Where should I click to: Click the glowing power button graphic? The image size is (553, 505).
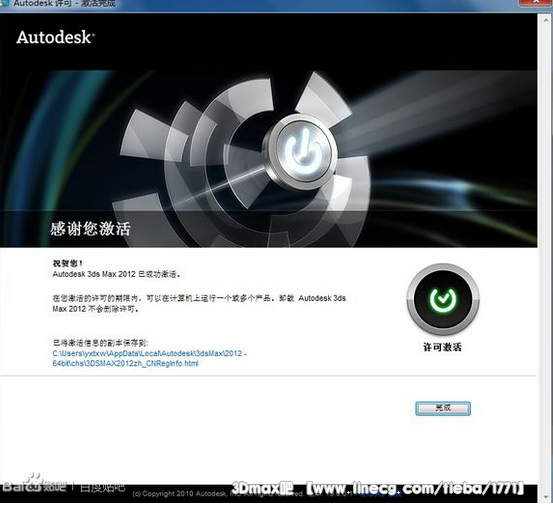(x=303, y=152)
